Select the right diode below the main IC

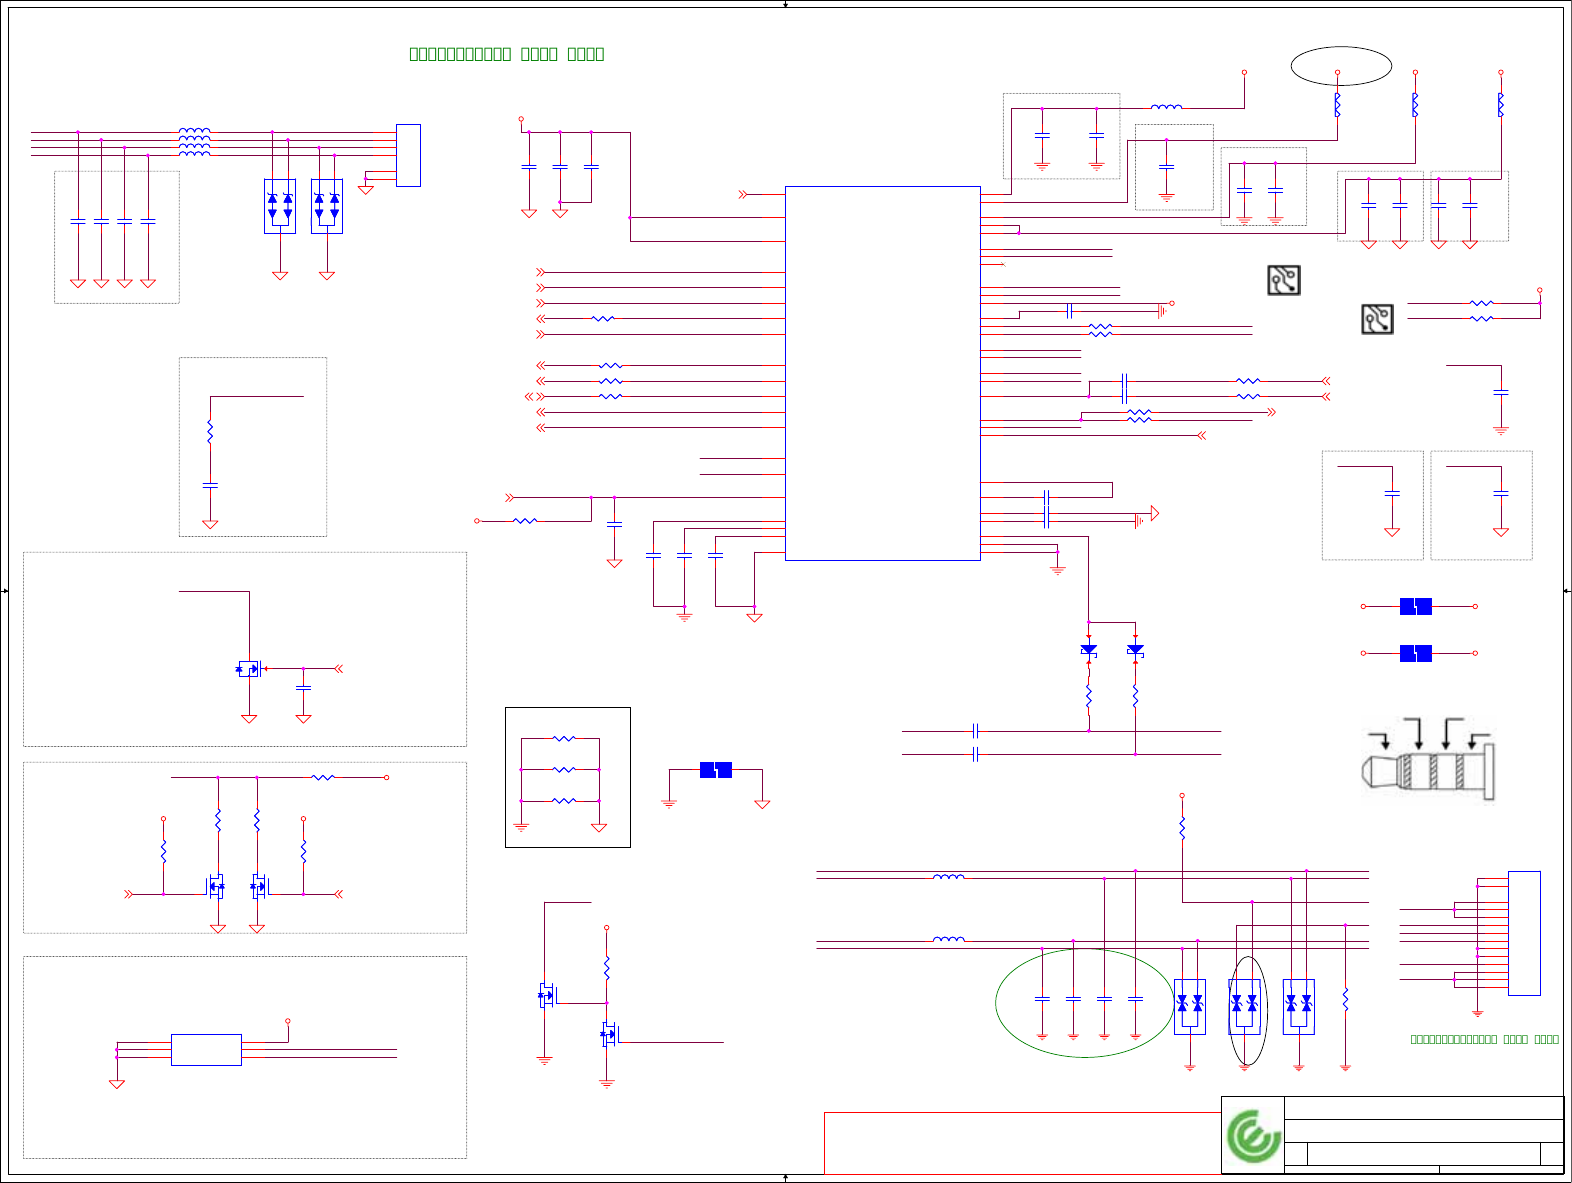[x=1135, y=650]
